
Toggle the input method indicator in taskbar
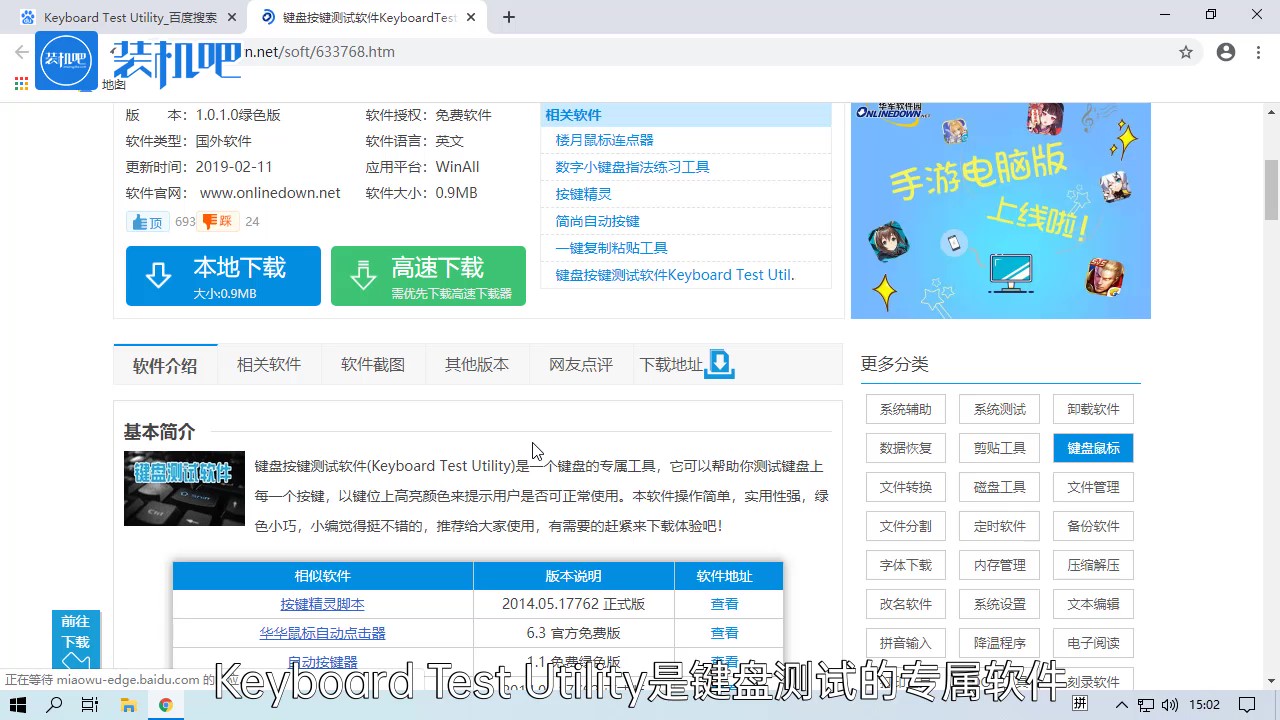point(1079,704)
